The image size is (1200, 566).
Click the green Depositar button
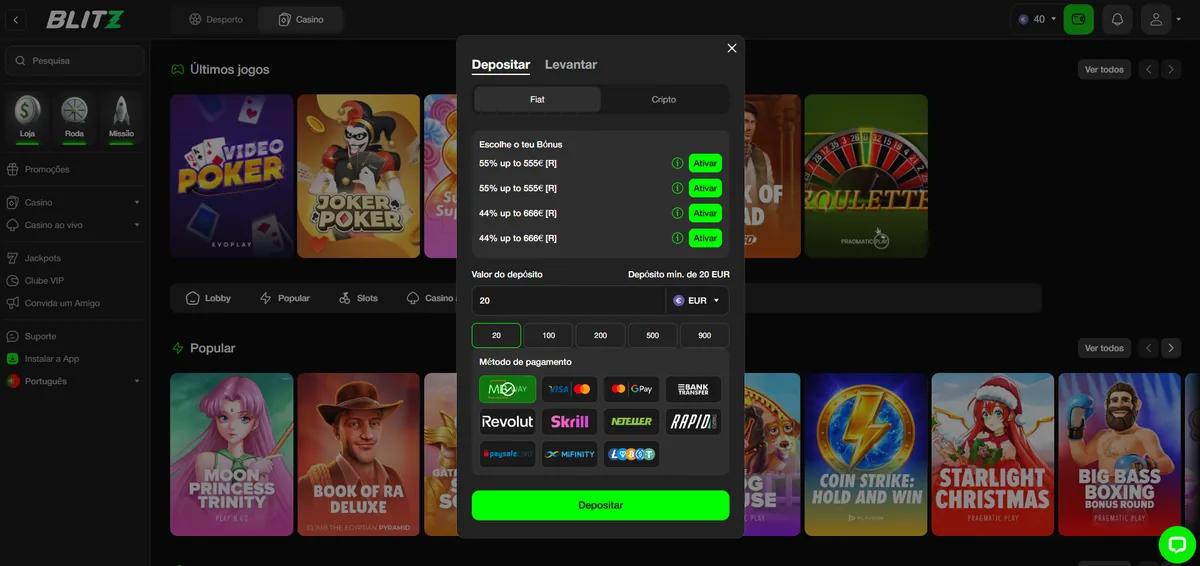[x=600, y=505]
